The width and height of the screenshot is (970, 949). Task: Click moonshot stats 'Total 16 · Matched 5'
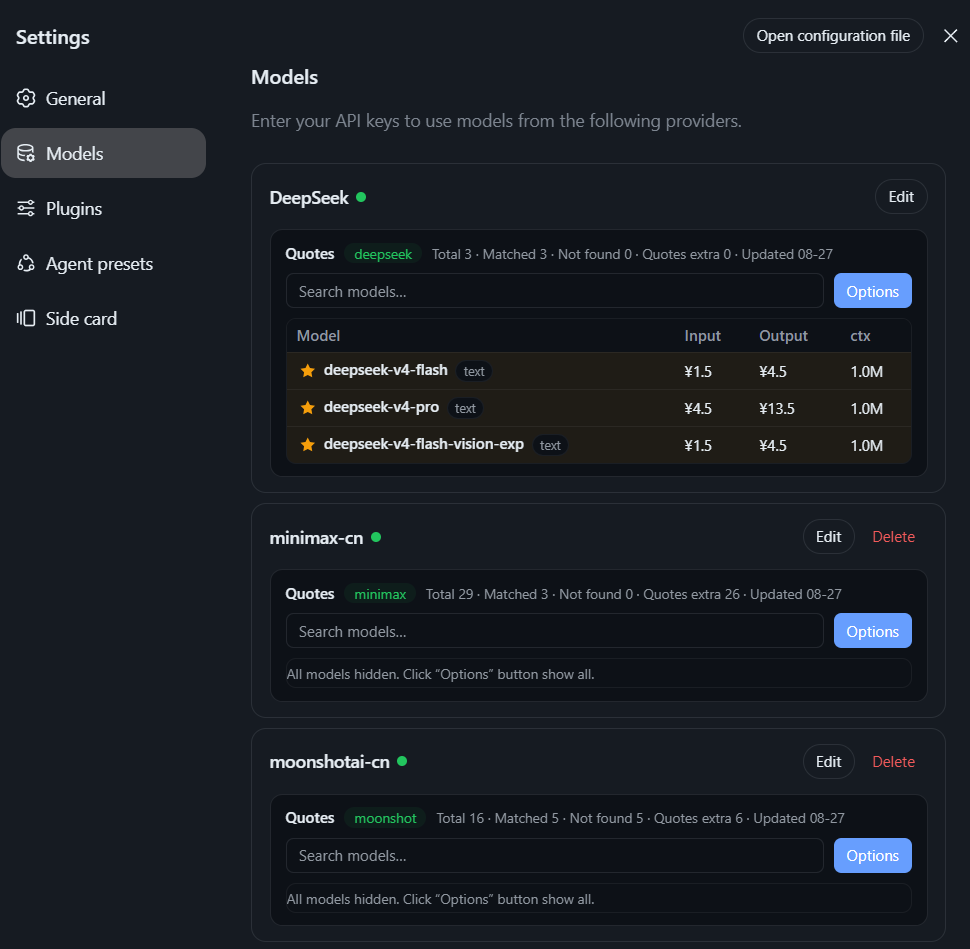coord(497,818)
